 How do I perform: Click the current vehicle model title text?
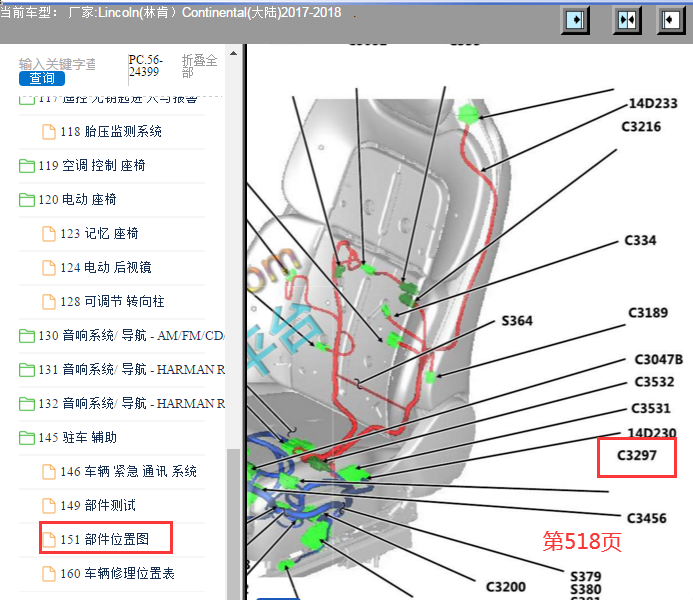tap(171, 12)
